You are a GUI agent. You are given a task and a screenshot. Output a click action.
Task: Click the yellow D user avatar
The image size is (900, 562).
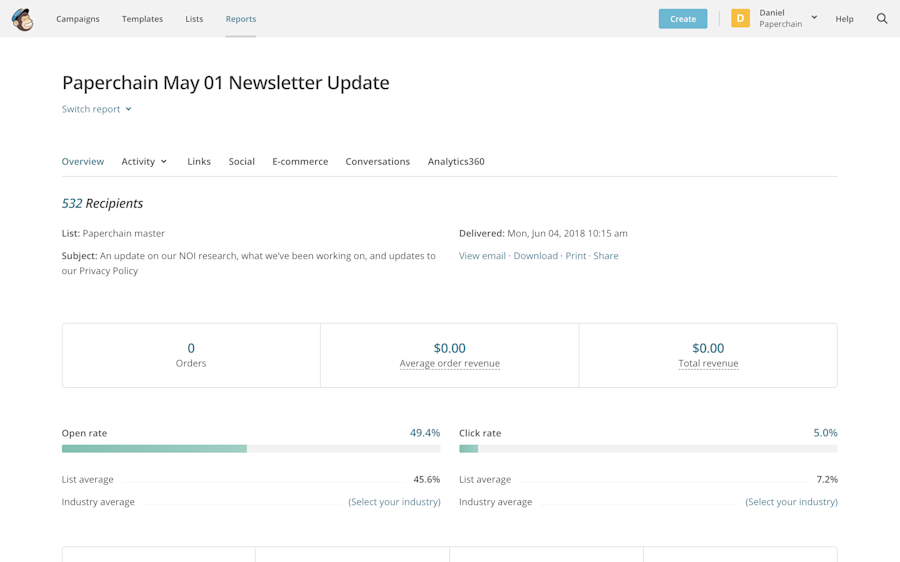(740, 18)
